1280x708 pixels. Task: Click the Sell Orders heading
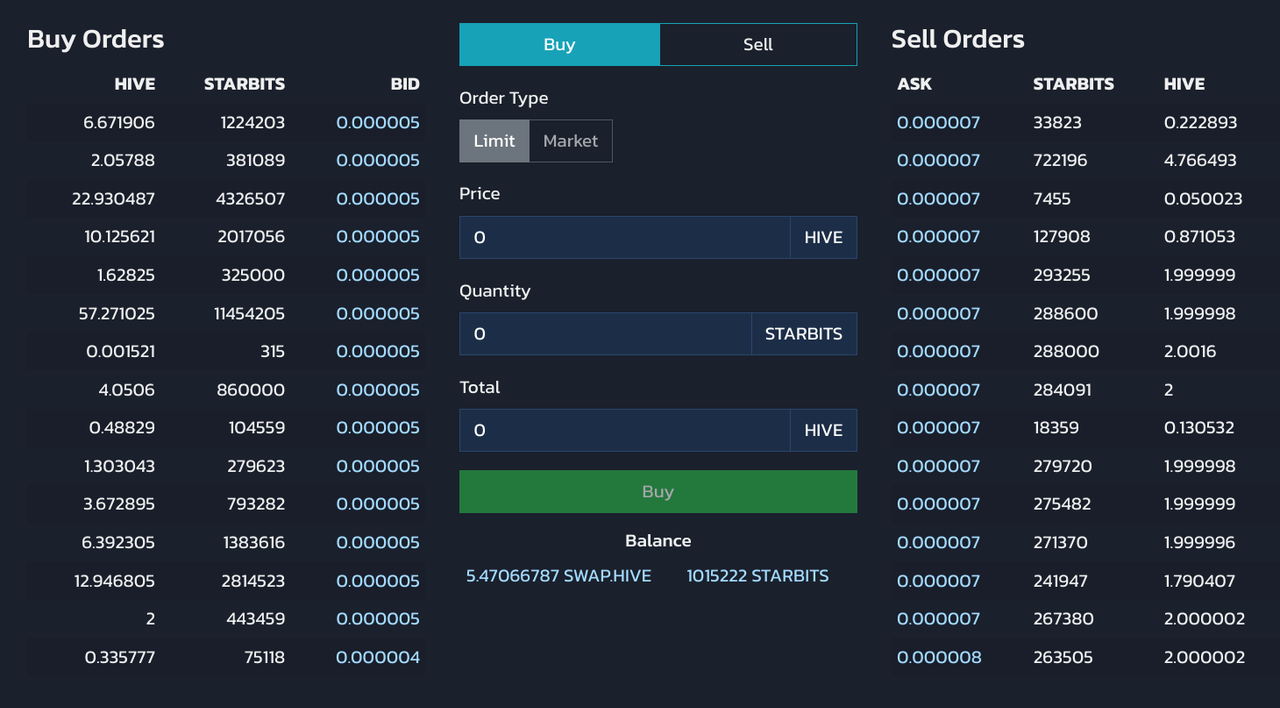(x=958, y=39)
